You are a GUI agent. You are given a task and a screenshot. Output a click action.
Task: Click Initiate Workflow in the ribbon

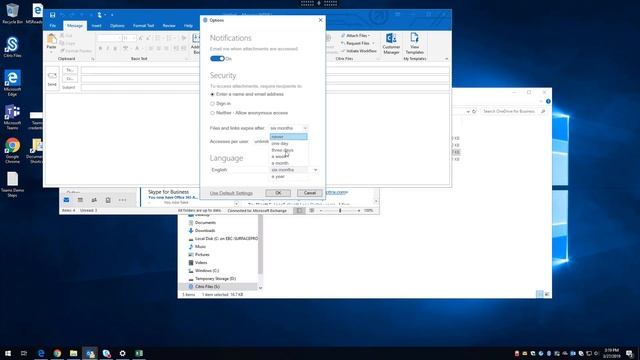tap(358, 51)
